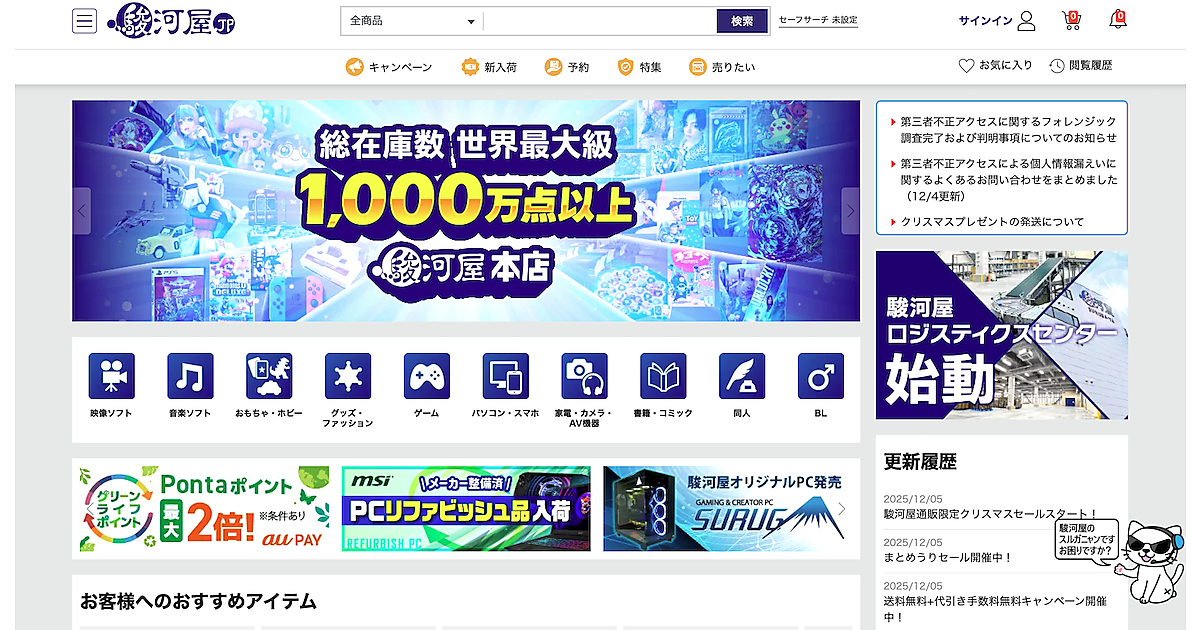Viewport: 1200px width, 630px height.
Task: Show the next hero banner slide
Action: tap(850, 211)
